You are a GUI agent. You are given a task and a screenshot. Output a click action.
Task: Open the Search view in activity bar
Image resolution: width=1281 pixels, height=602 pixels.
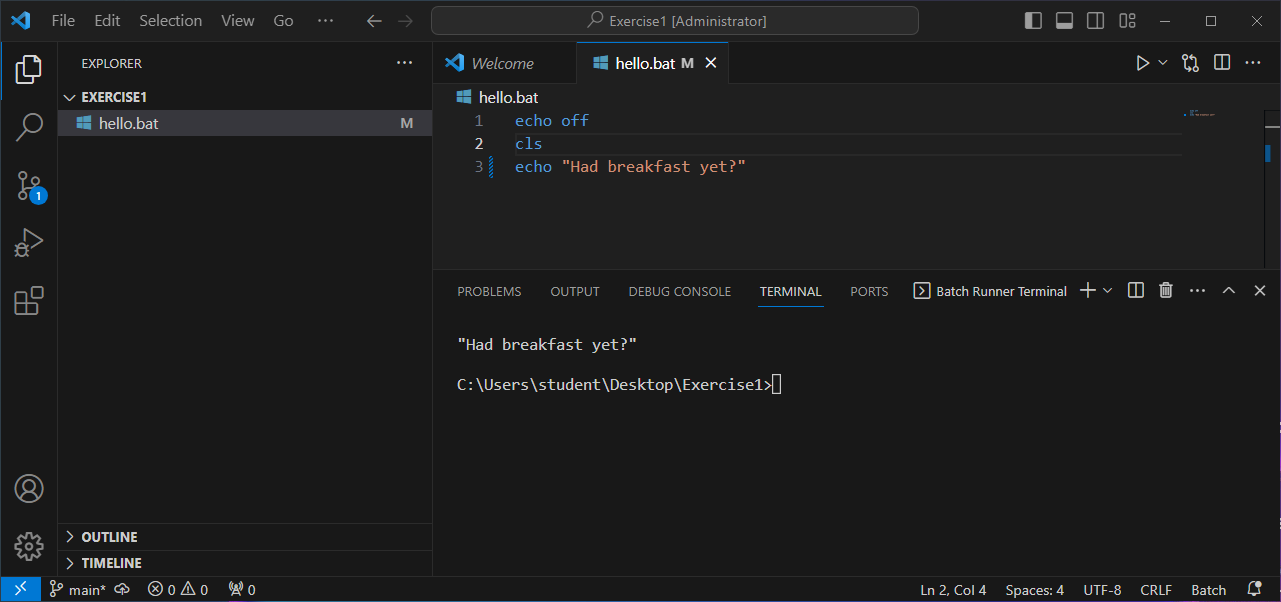click(x=29, y=127)
